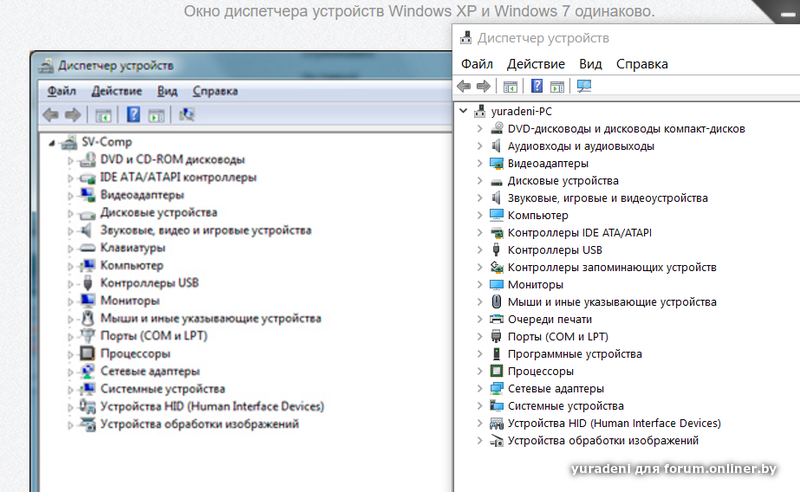Click left window Сетевые адаптеры icon
The height and width of the screenshot is (492, 800).
(88, 371)
